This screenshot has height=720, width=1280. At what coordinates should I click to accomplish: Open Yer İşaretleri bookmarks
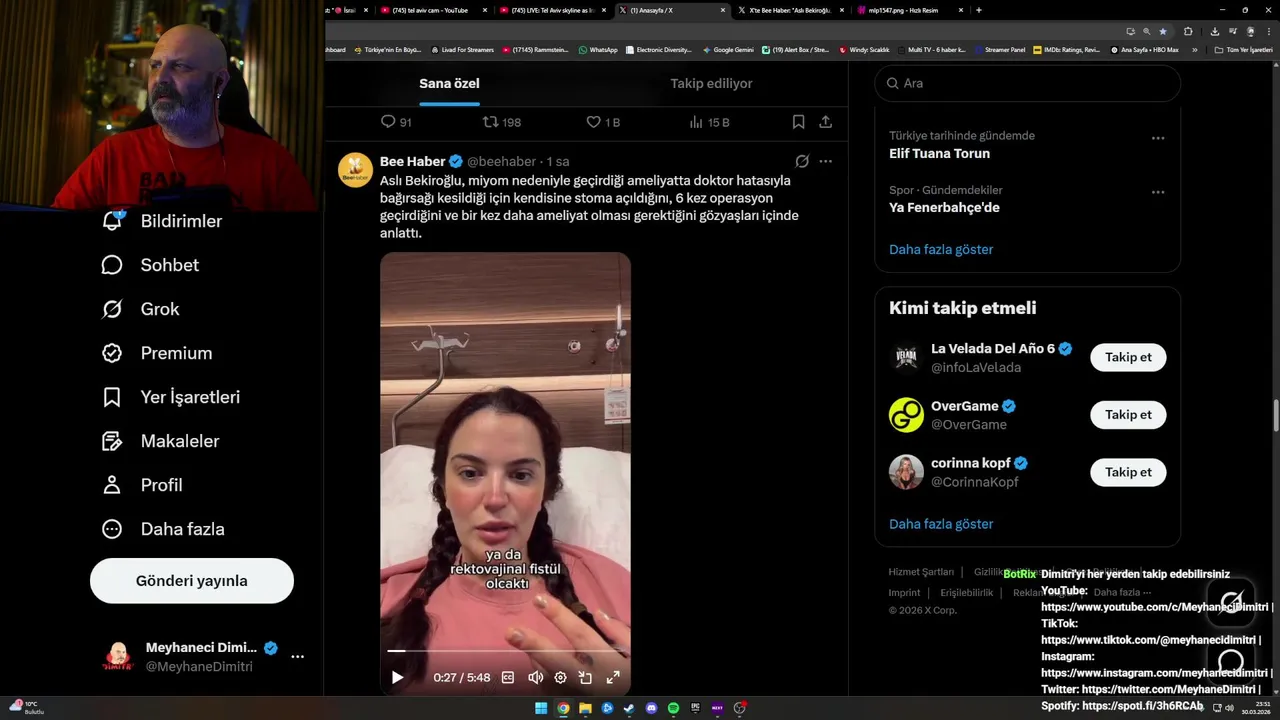pyautogui.click(x=171, y=397)
